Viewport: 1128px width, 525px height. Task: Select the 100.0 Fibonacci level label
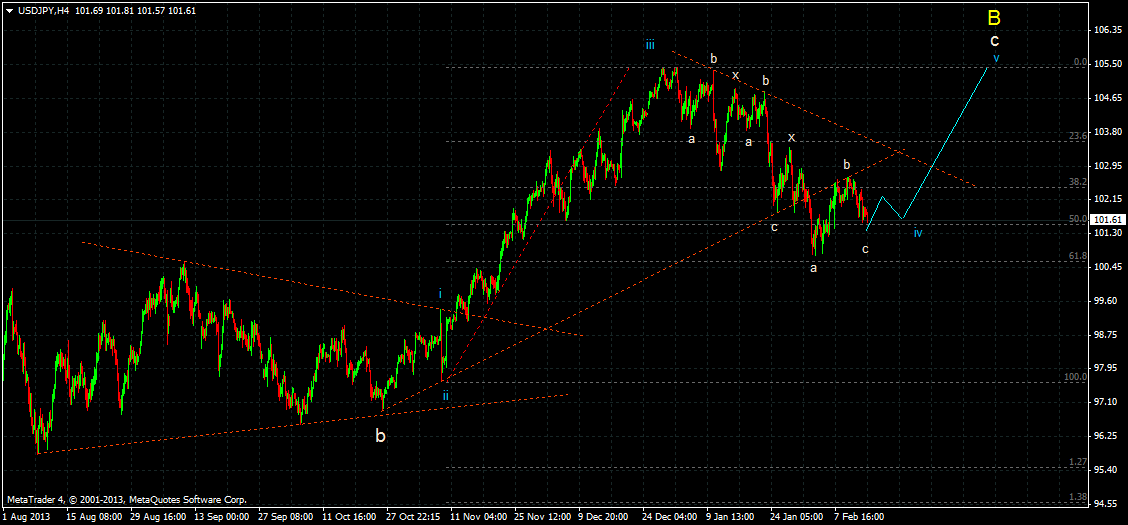coord(1075,376)
